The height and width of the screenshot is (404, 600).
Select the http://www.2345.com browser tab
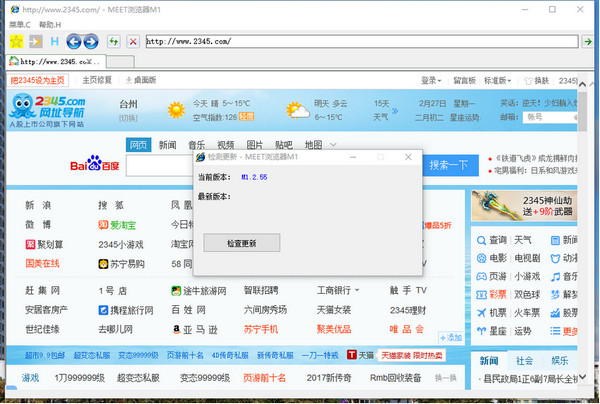tap(57, 62)
